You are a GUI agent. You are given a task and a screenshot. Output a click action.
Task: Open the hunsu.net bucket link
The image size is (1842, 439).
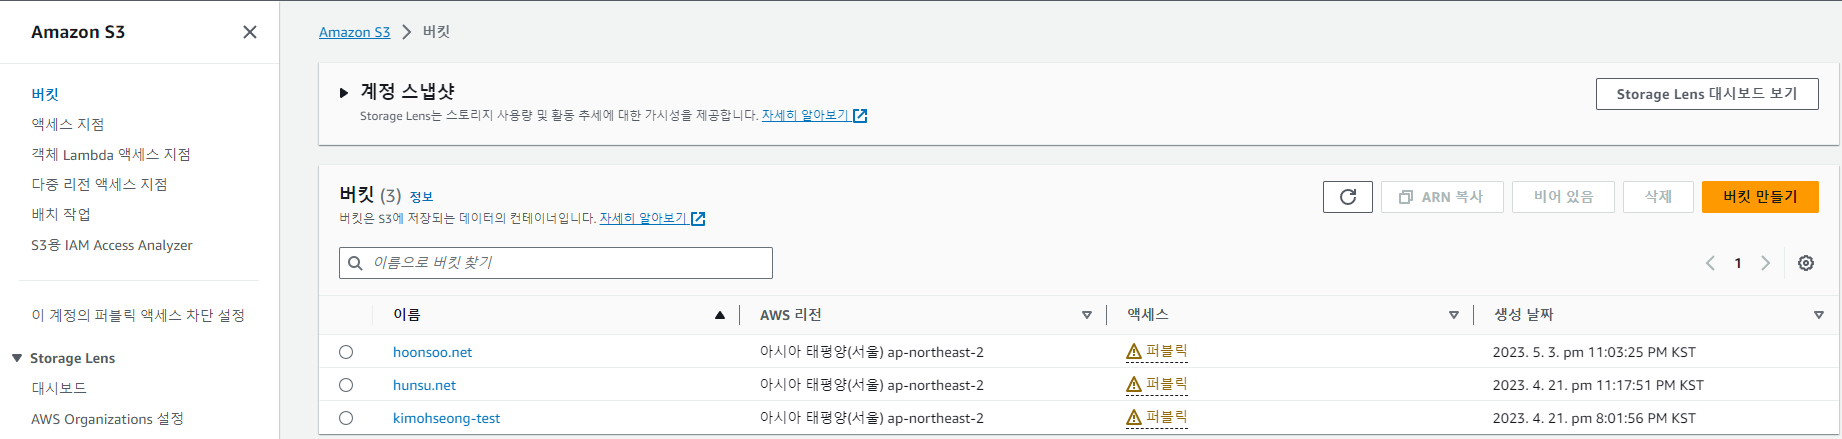pyautogui.click(x=424, y=385)
